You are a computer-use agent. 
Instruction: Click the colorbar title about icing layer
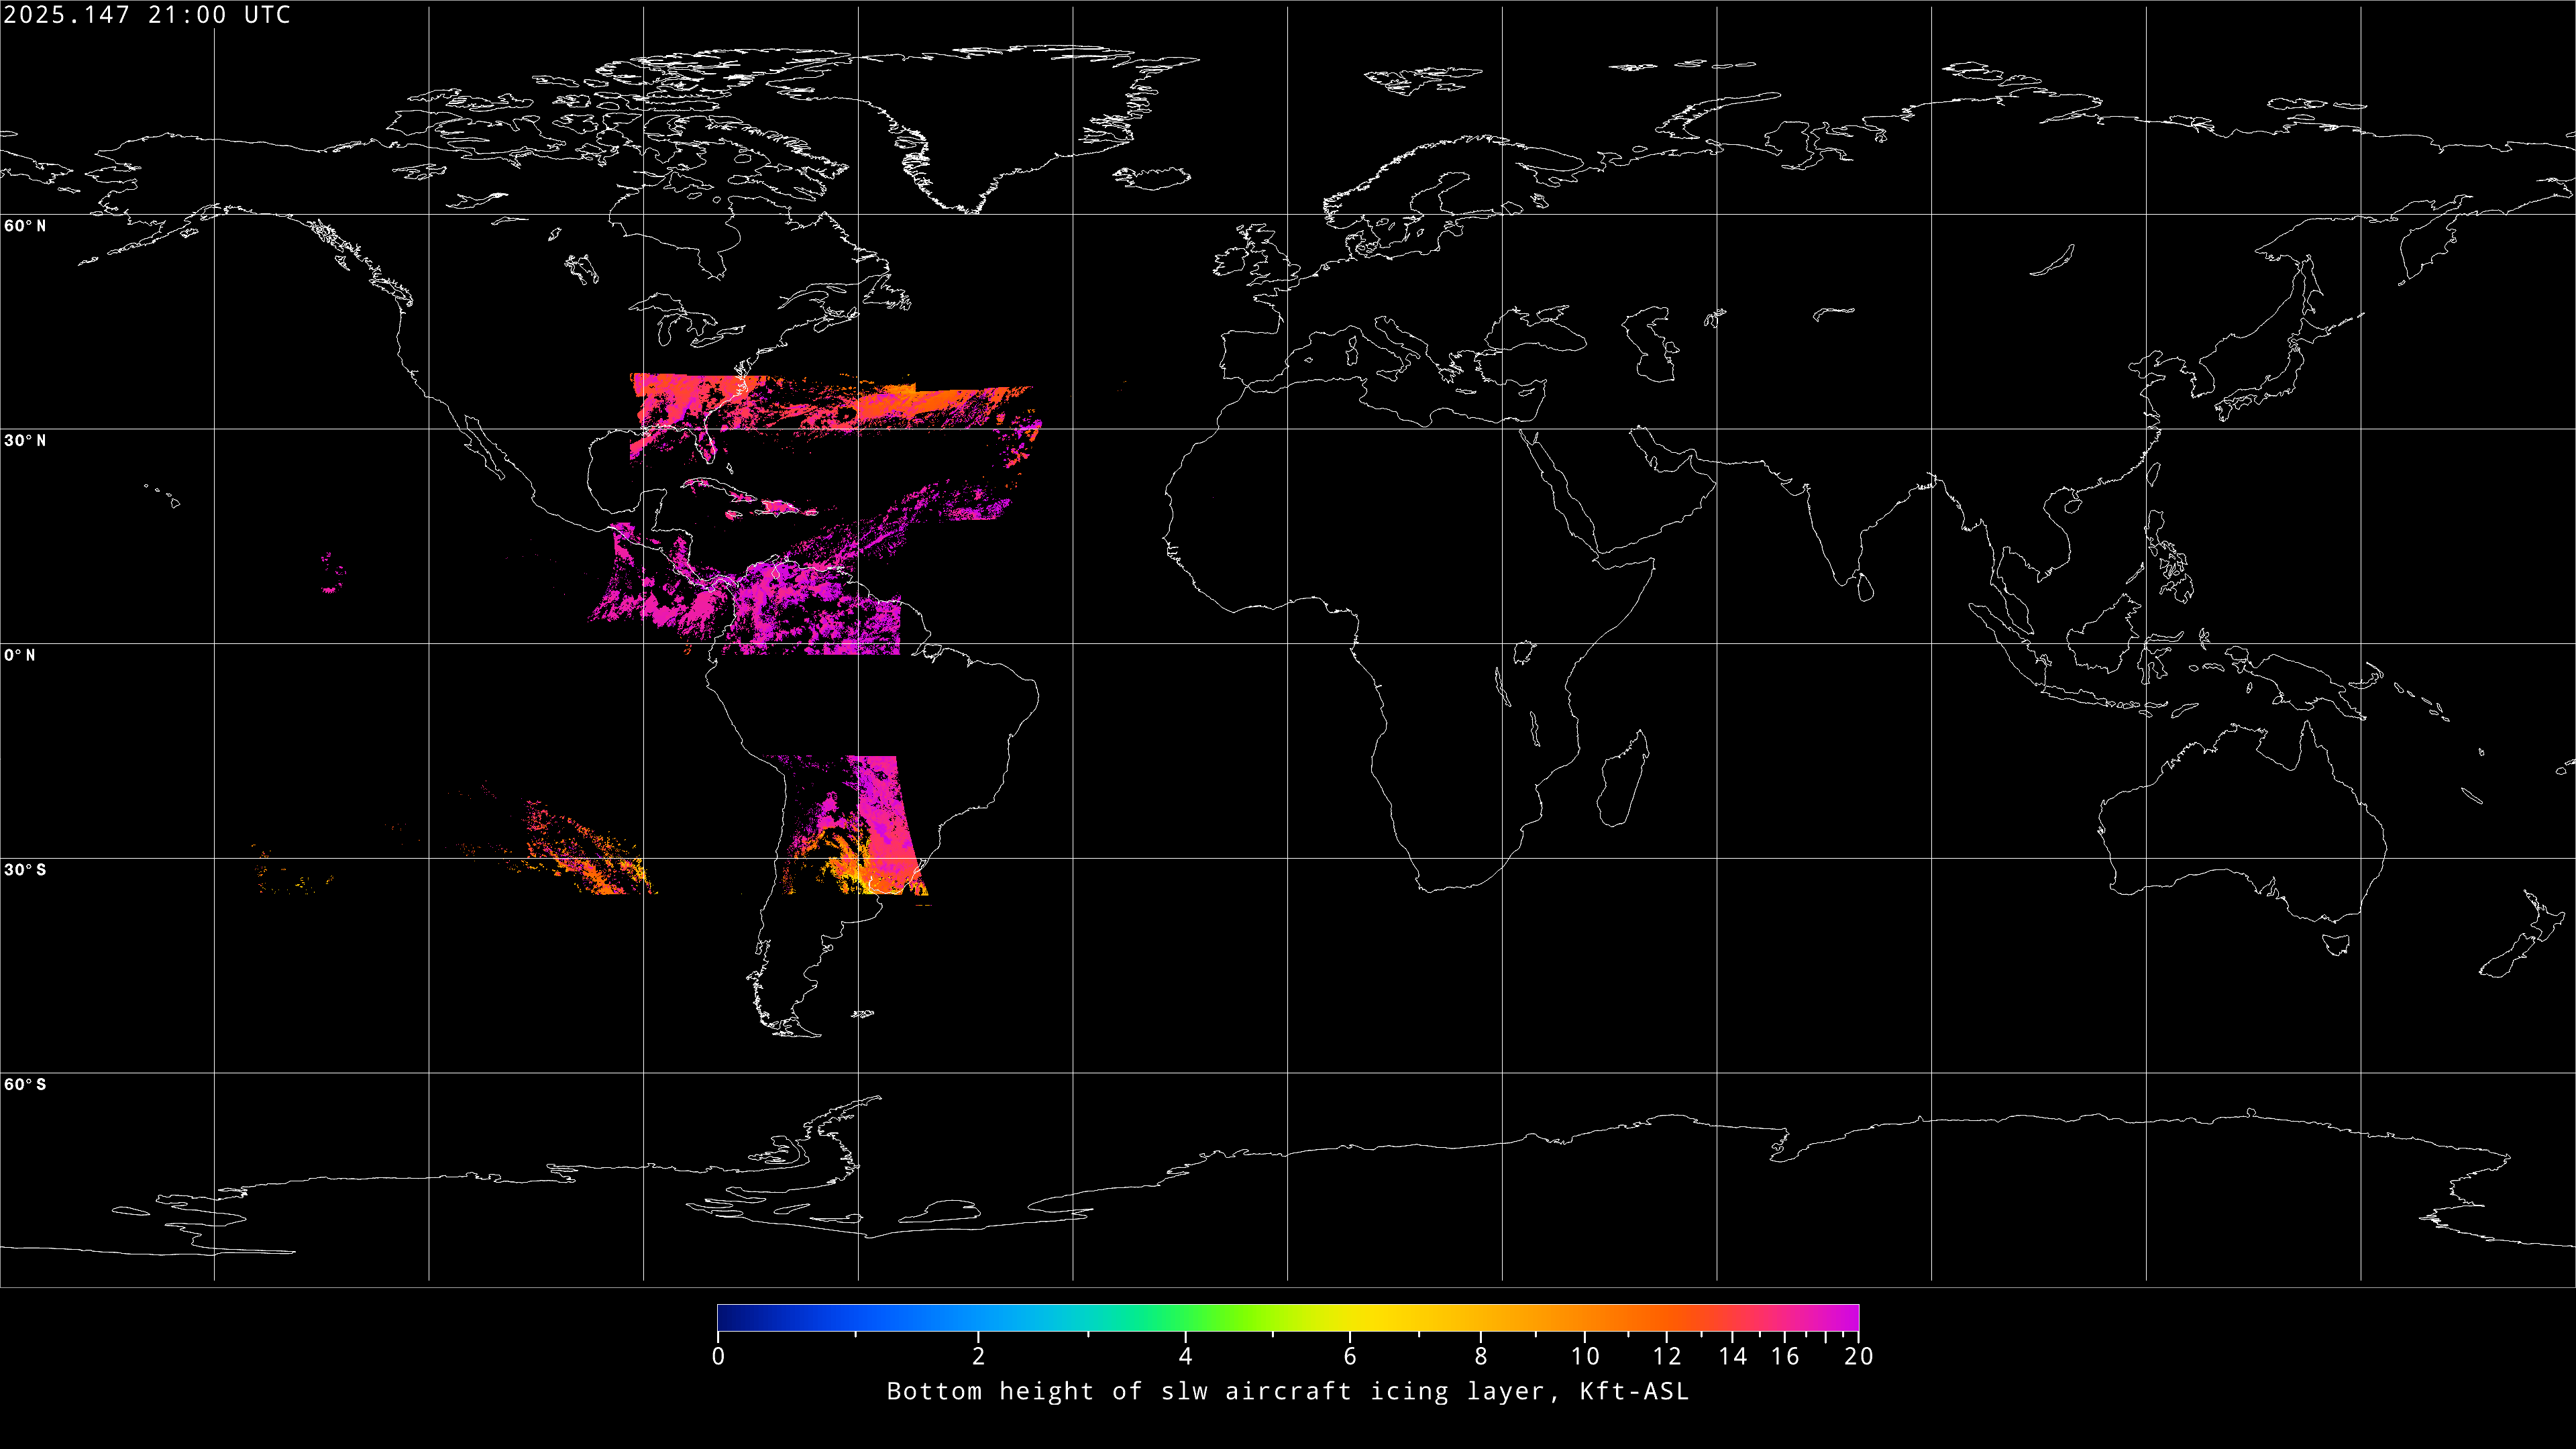[x=1287, y=1391]
